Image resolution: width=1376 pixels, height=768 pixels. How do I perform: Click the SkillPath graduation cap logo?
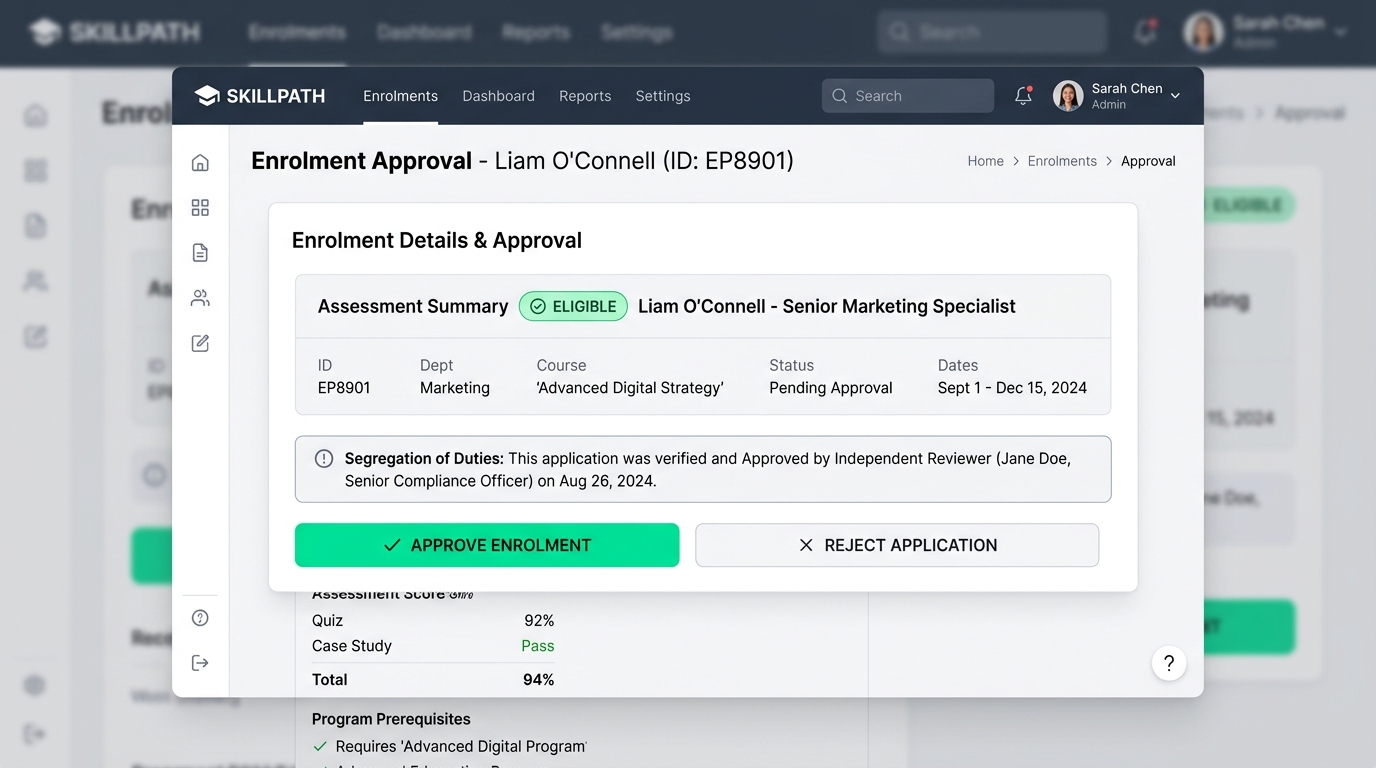[207, 96]
